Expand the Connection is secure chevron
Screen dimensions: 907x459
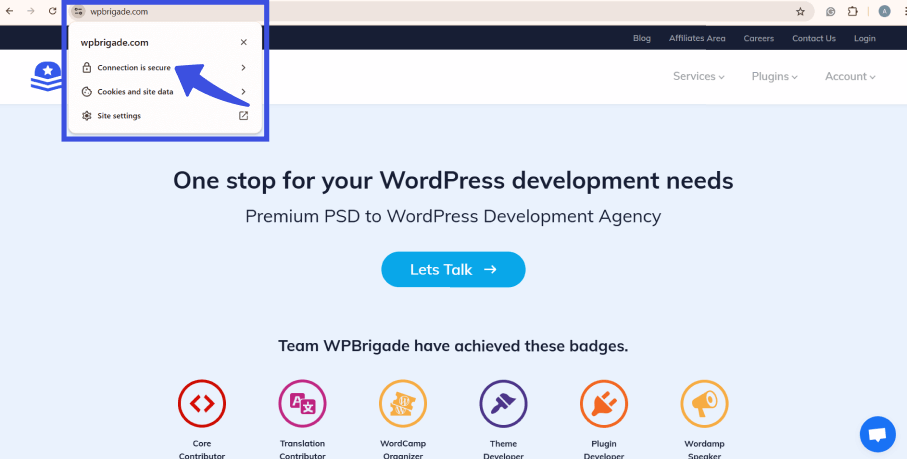(244, 68)
